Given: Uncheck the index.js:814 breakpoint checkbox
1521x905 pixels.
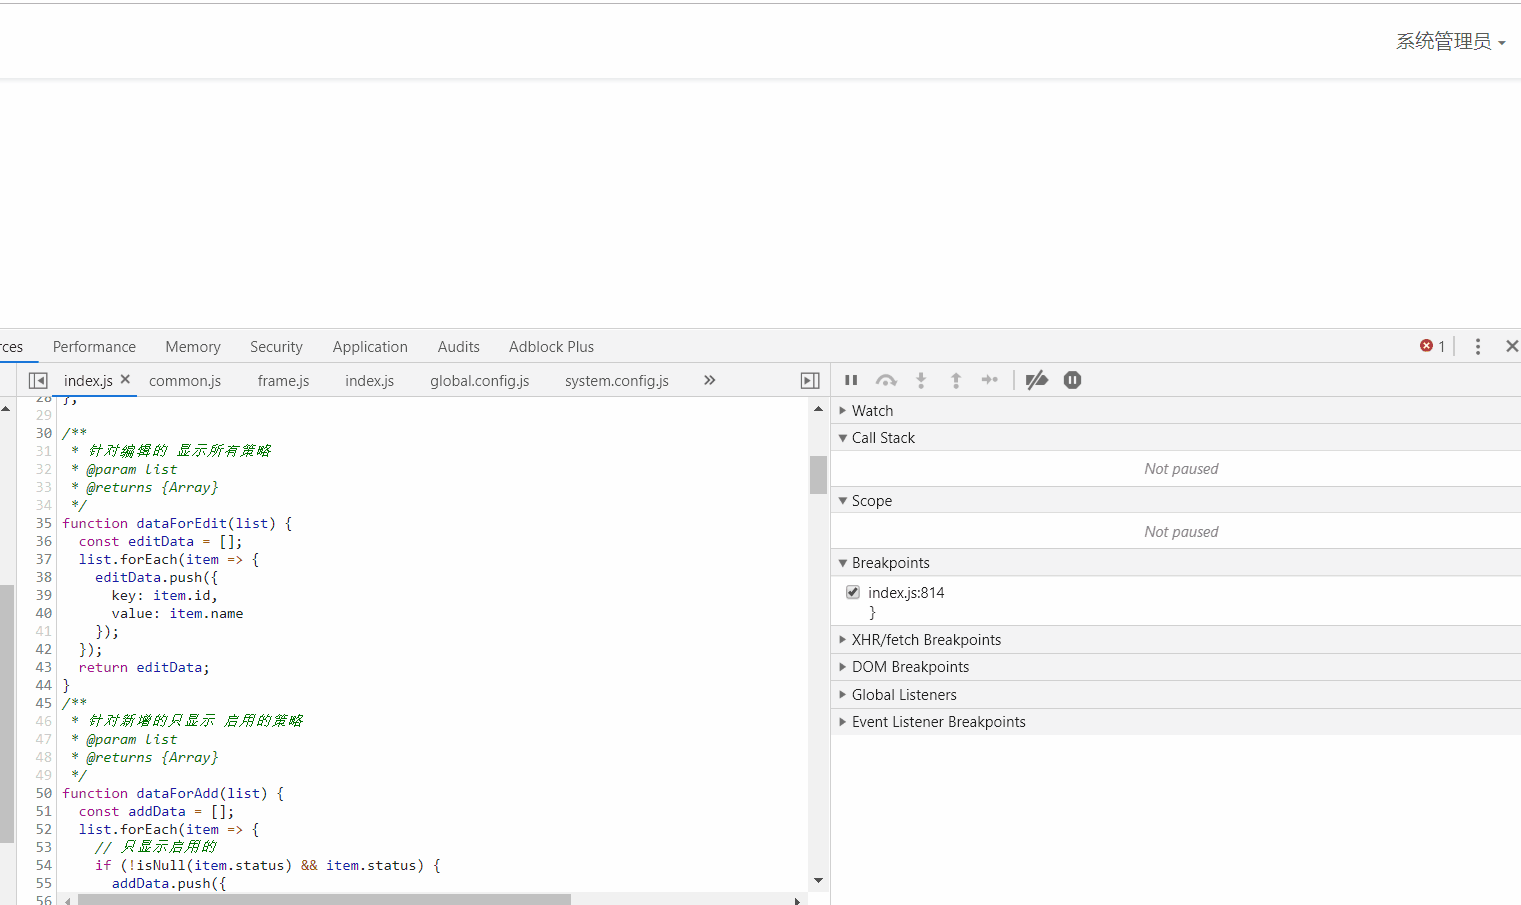Looking at the screenshot, I should pyautogui.click(x=853, y=592).
